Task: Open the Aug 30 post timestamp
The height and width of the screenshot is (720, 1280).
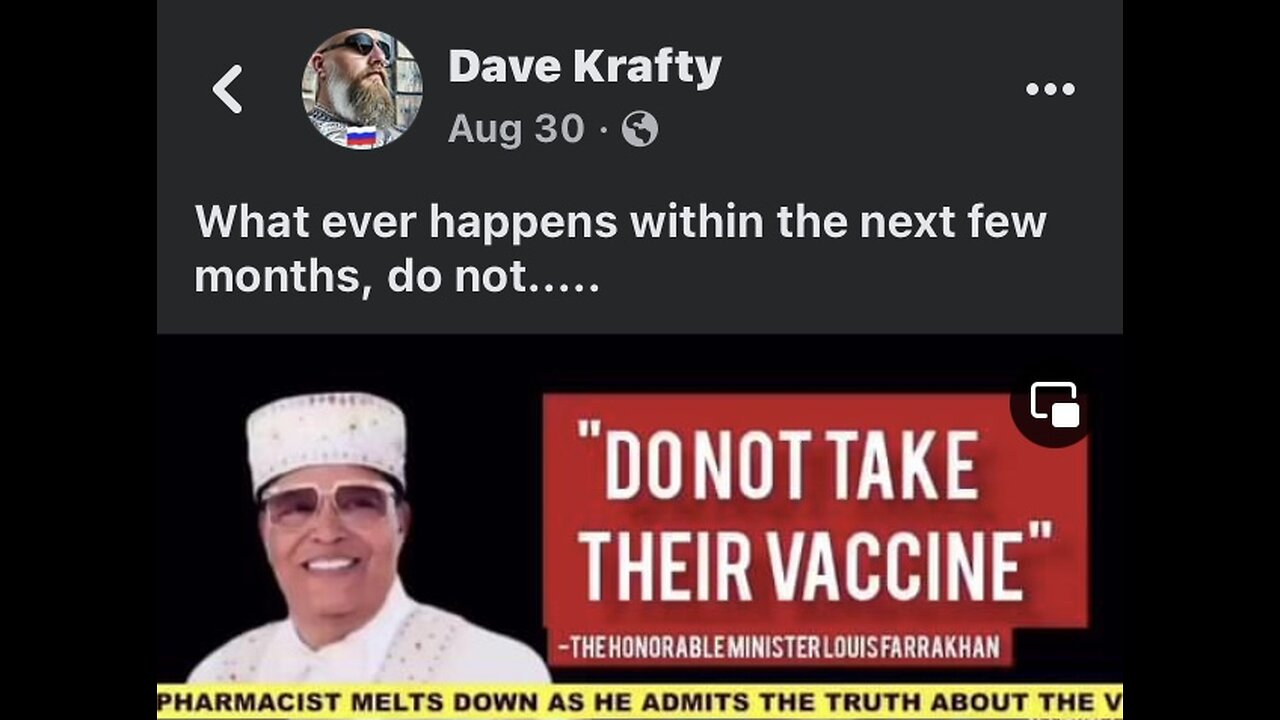Action: pos(516,129)
